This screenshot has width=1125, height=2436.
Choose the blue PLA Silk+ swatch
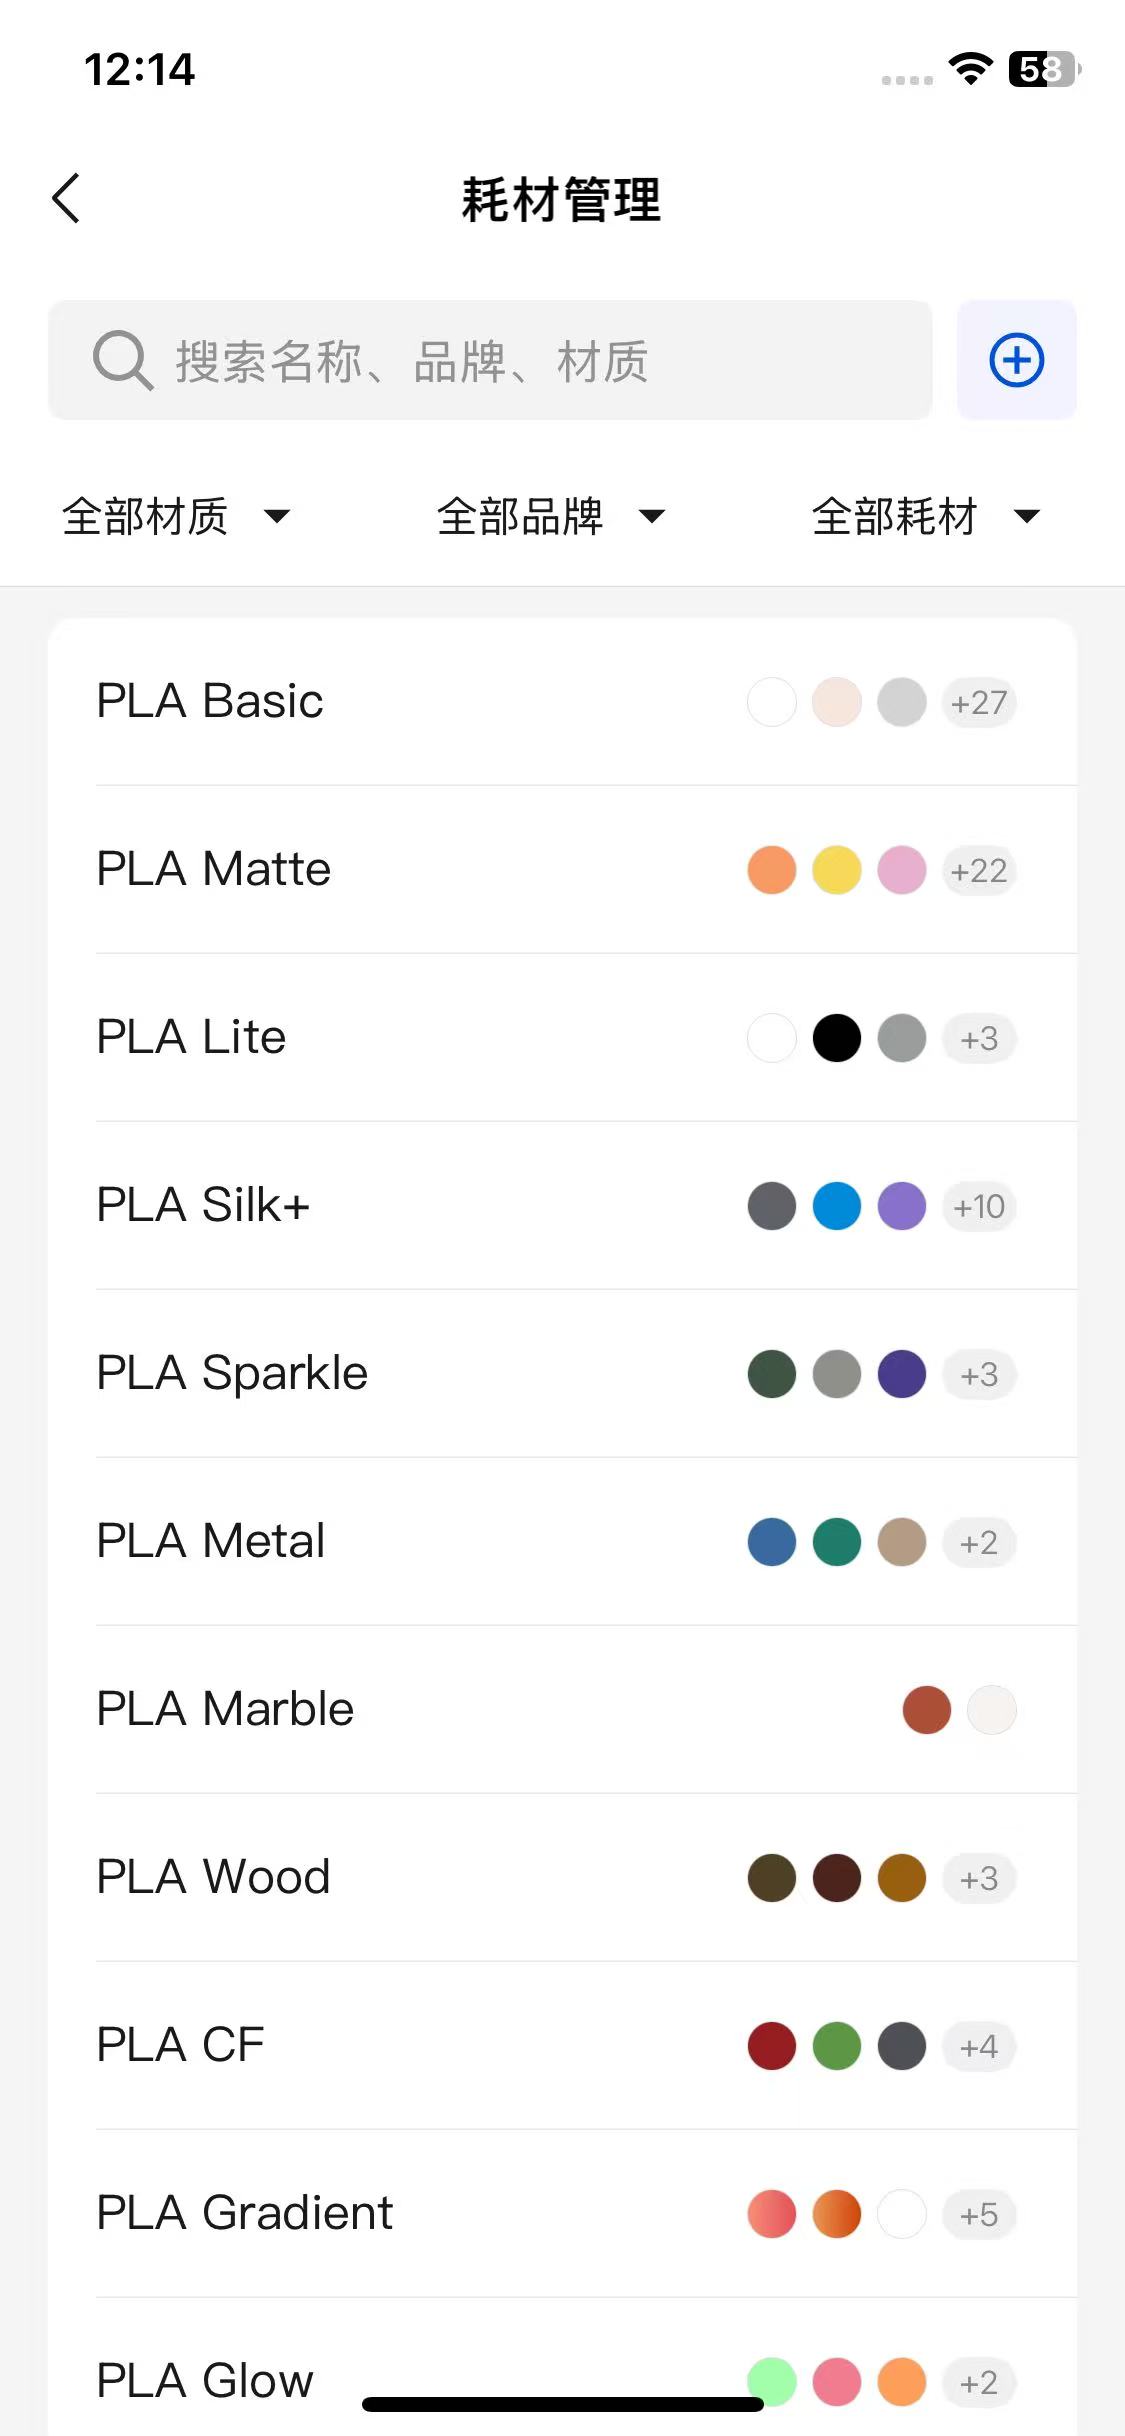click(x=837, y=1206)
